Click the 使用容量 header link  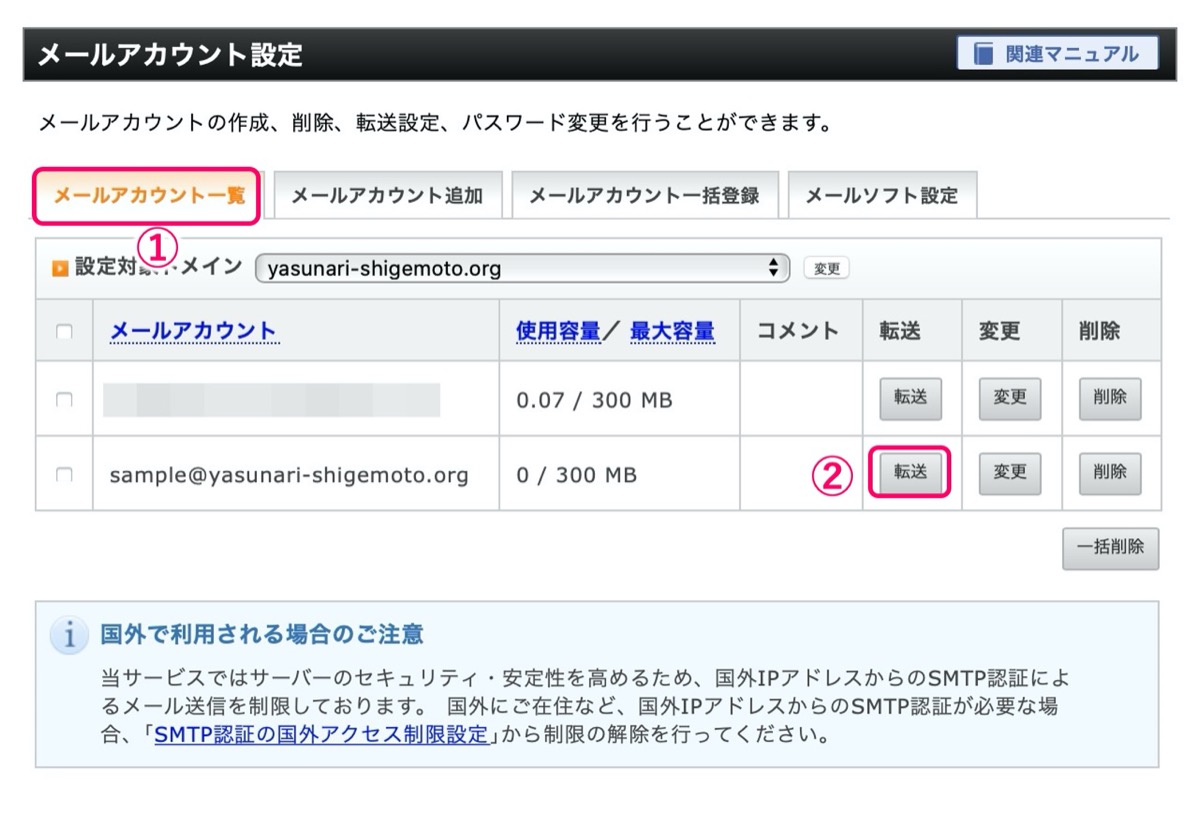pos(558,331)
